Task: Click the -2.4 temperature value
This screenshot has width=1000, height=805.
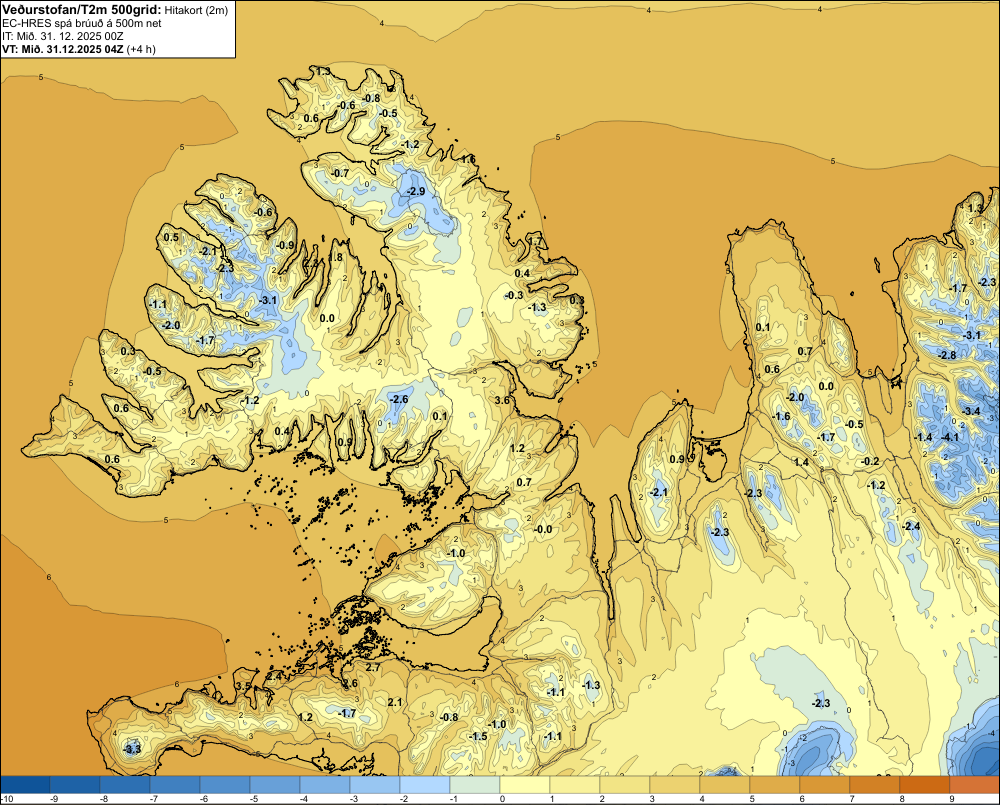Action: (911, 526)
